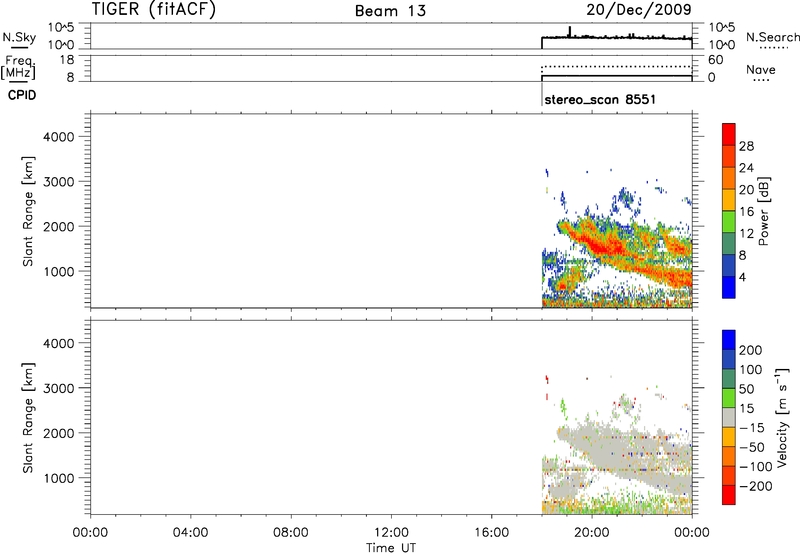Click the '04:00' time tick label

pos(190,533)
